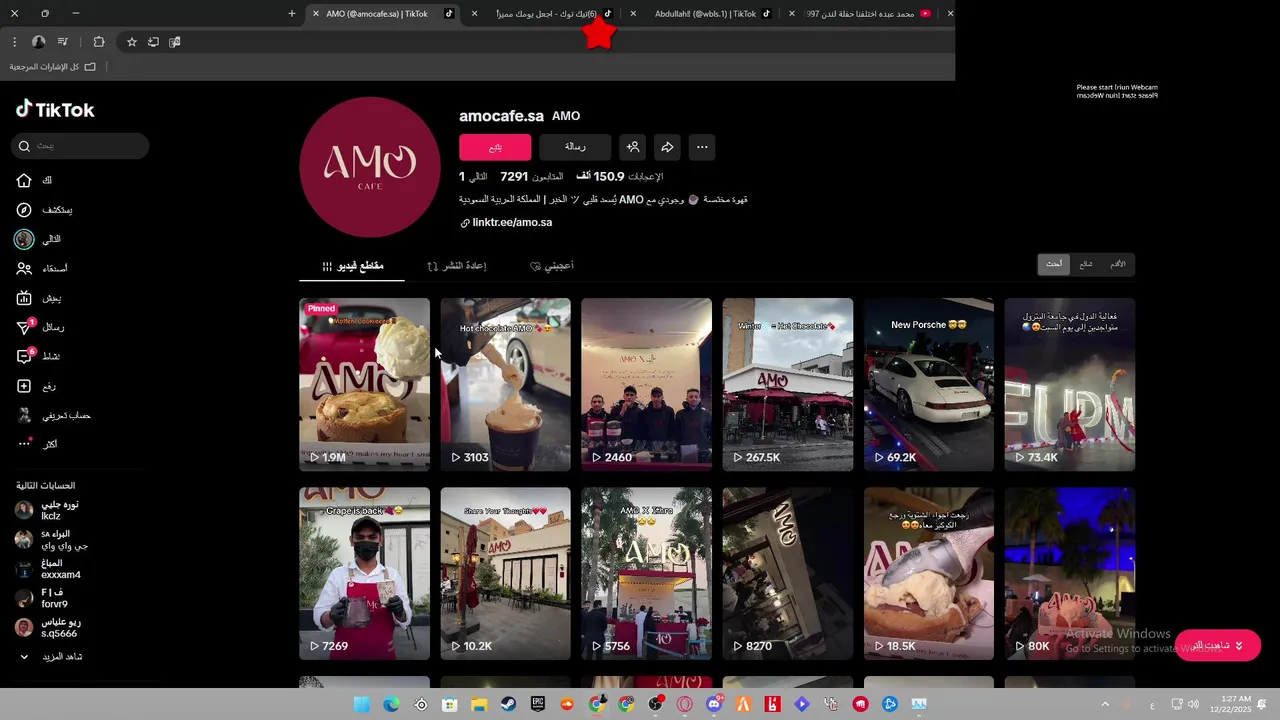Click the Message button 'رسالة'
This screenshot has height=720, width=1280.
(x=575, y=147)
